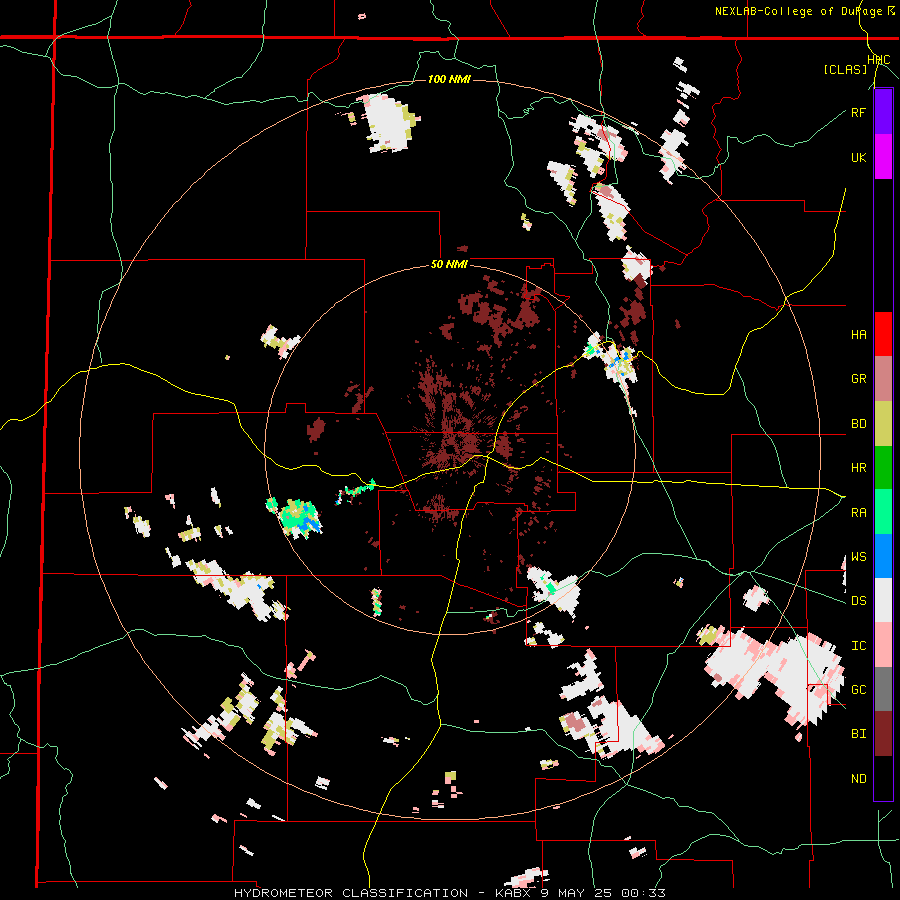Click the HA legend label
900x900 pixels.
858,335
